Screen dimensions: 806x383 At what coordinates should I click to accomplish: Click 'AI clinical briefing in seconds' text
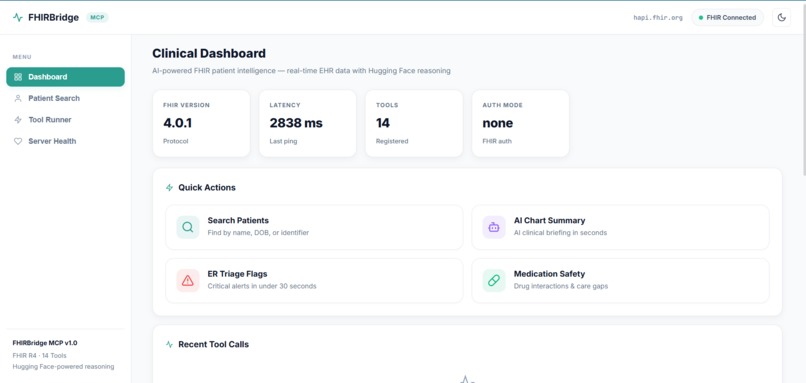tap(560, 233)
